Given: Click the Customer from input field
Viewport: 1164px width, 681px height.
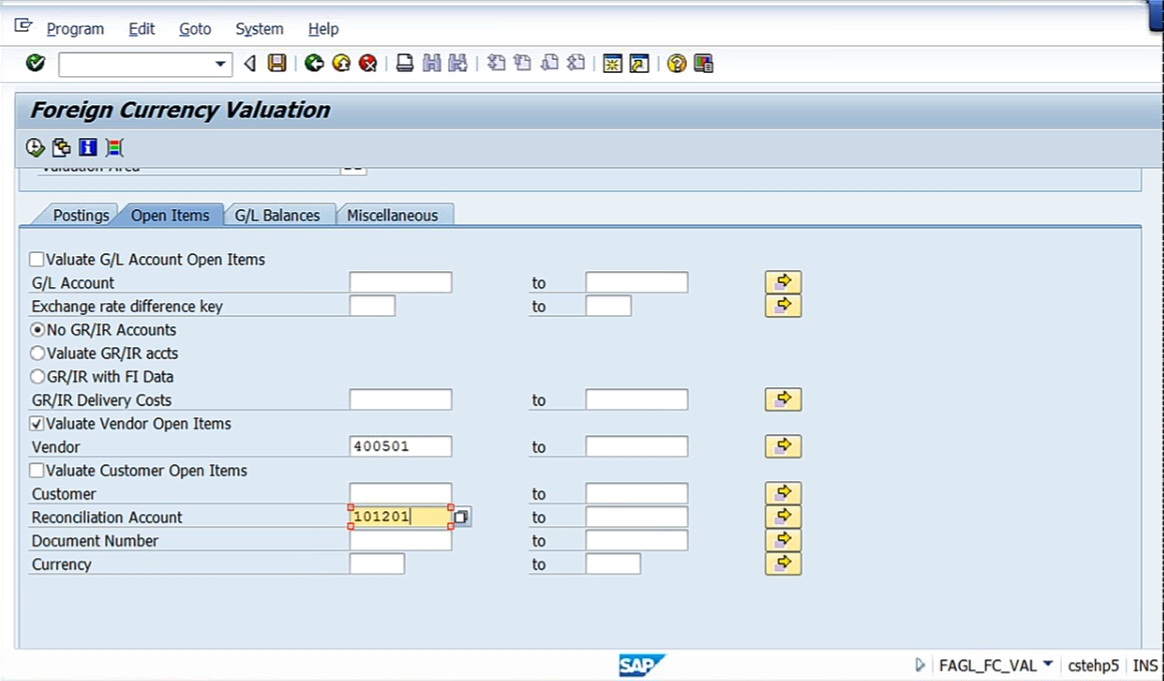Looking at the screenshot, I should [400, 493].
